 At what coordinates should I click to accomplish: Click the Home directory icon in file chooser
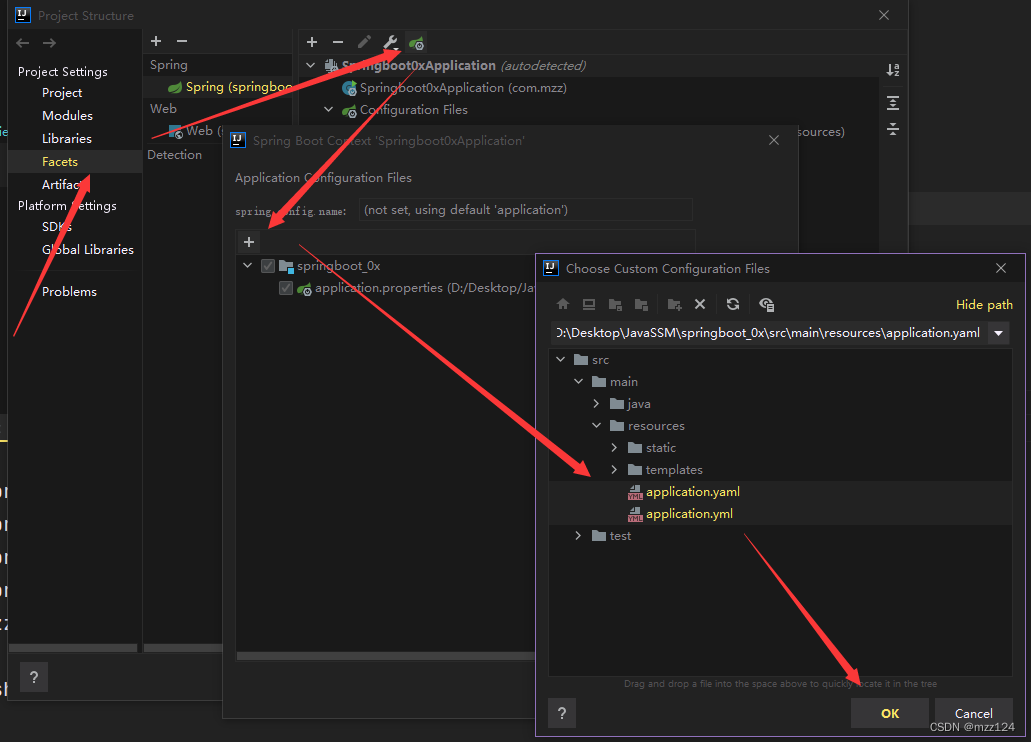tap(563, 304)
